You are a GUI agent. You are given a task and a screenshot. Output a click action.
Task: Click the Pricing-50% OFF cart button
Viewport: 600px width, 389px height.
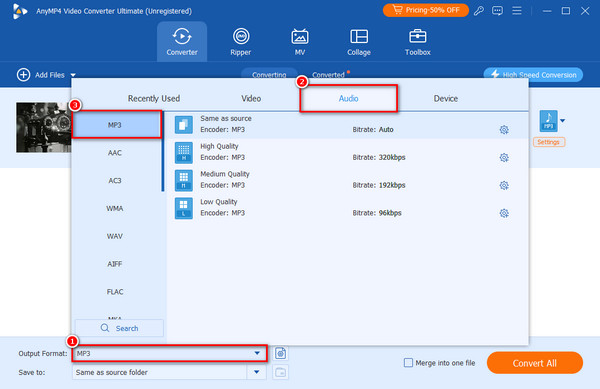pos(426,10)
